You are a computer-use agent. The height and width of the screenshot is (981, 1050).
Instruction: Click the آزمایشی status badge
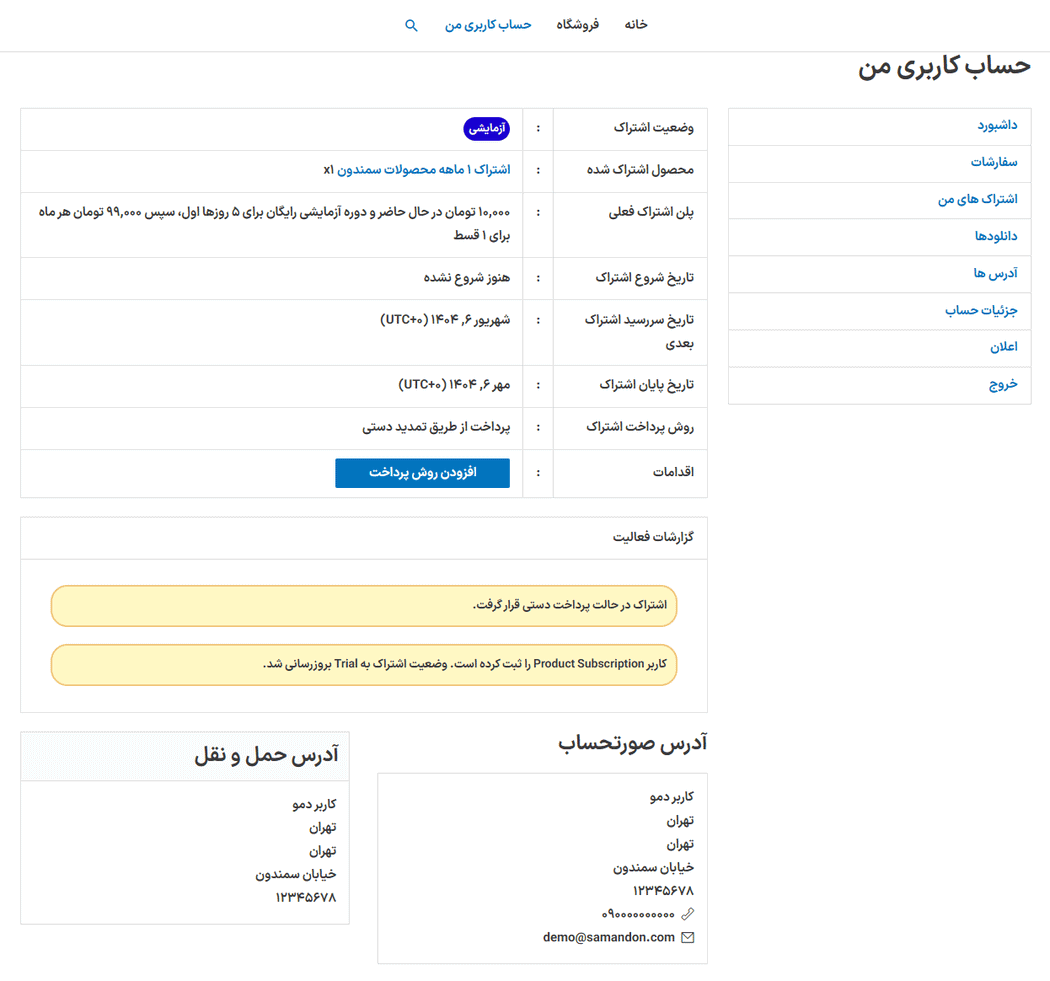487,129
